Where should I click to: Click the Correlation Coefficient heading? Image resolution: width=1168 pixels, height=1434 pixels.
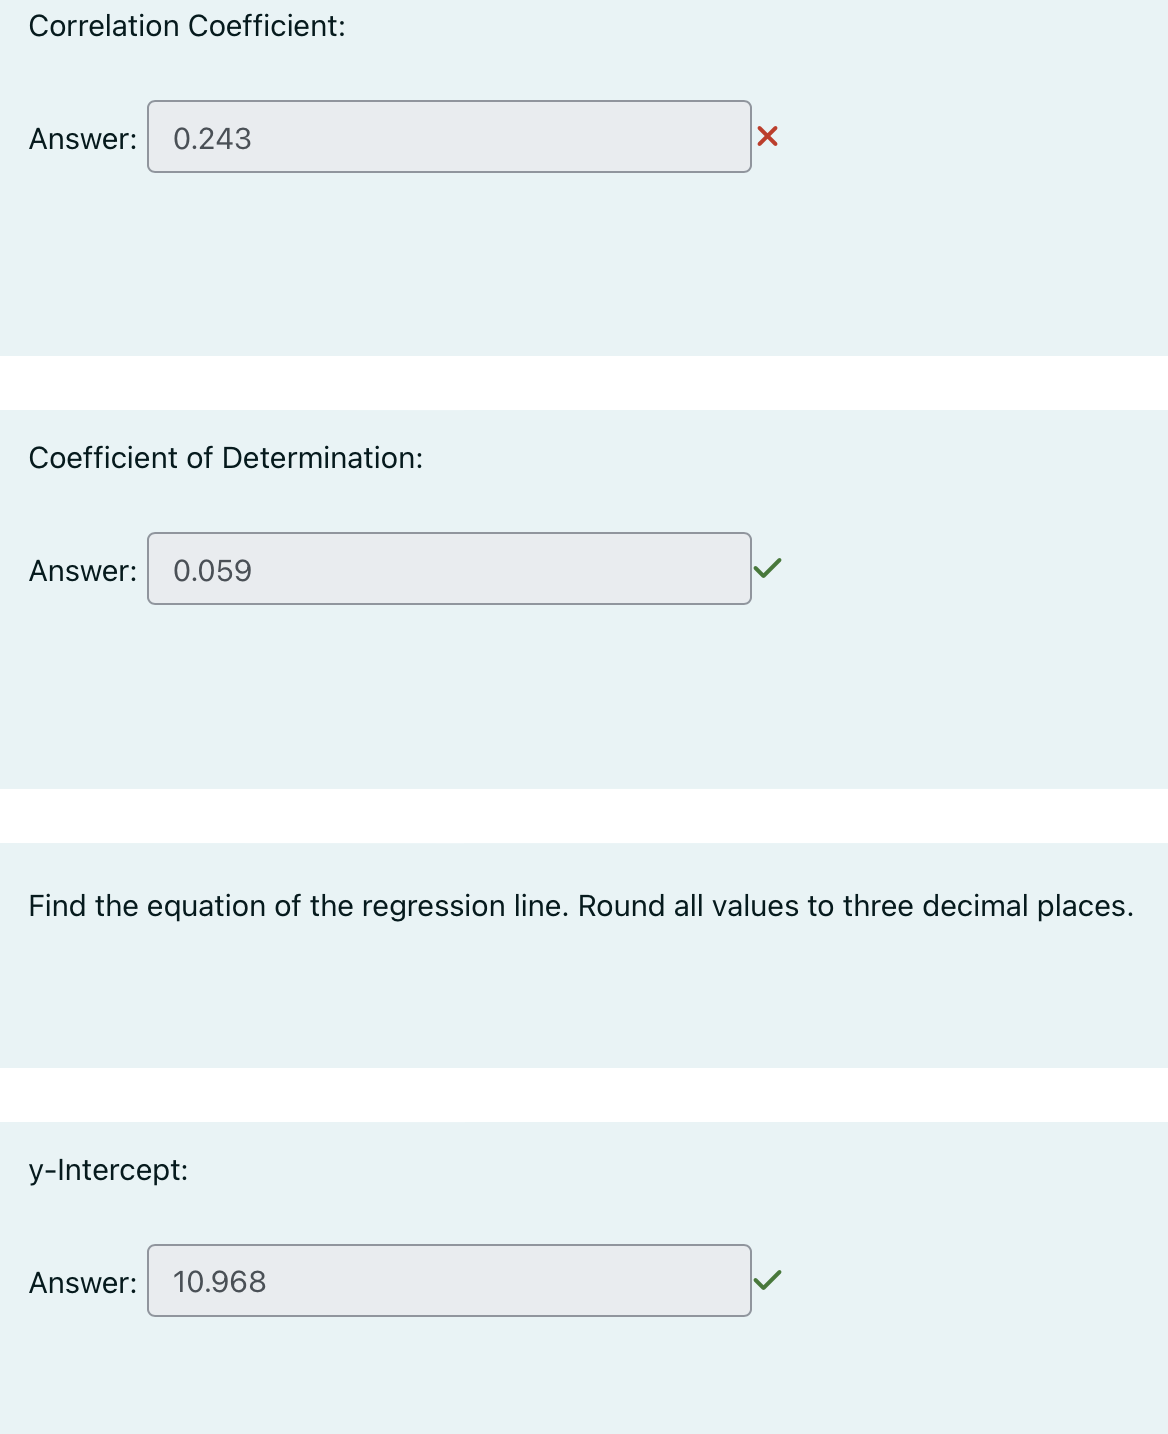point(187,25)
